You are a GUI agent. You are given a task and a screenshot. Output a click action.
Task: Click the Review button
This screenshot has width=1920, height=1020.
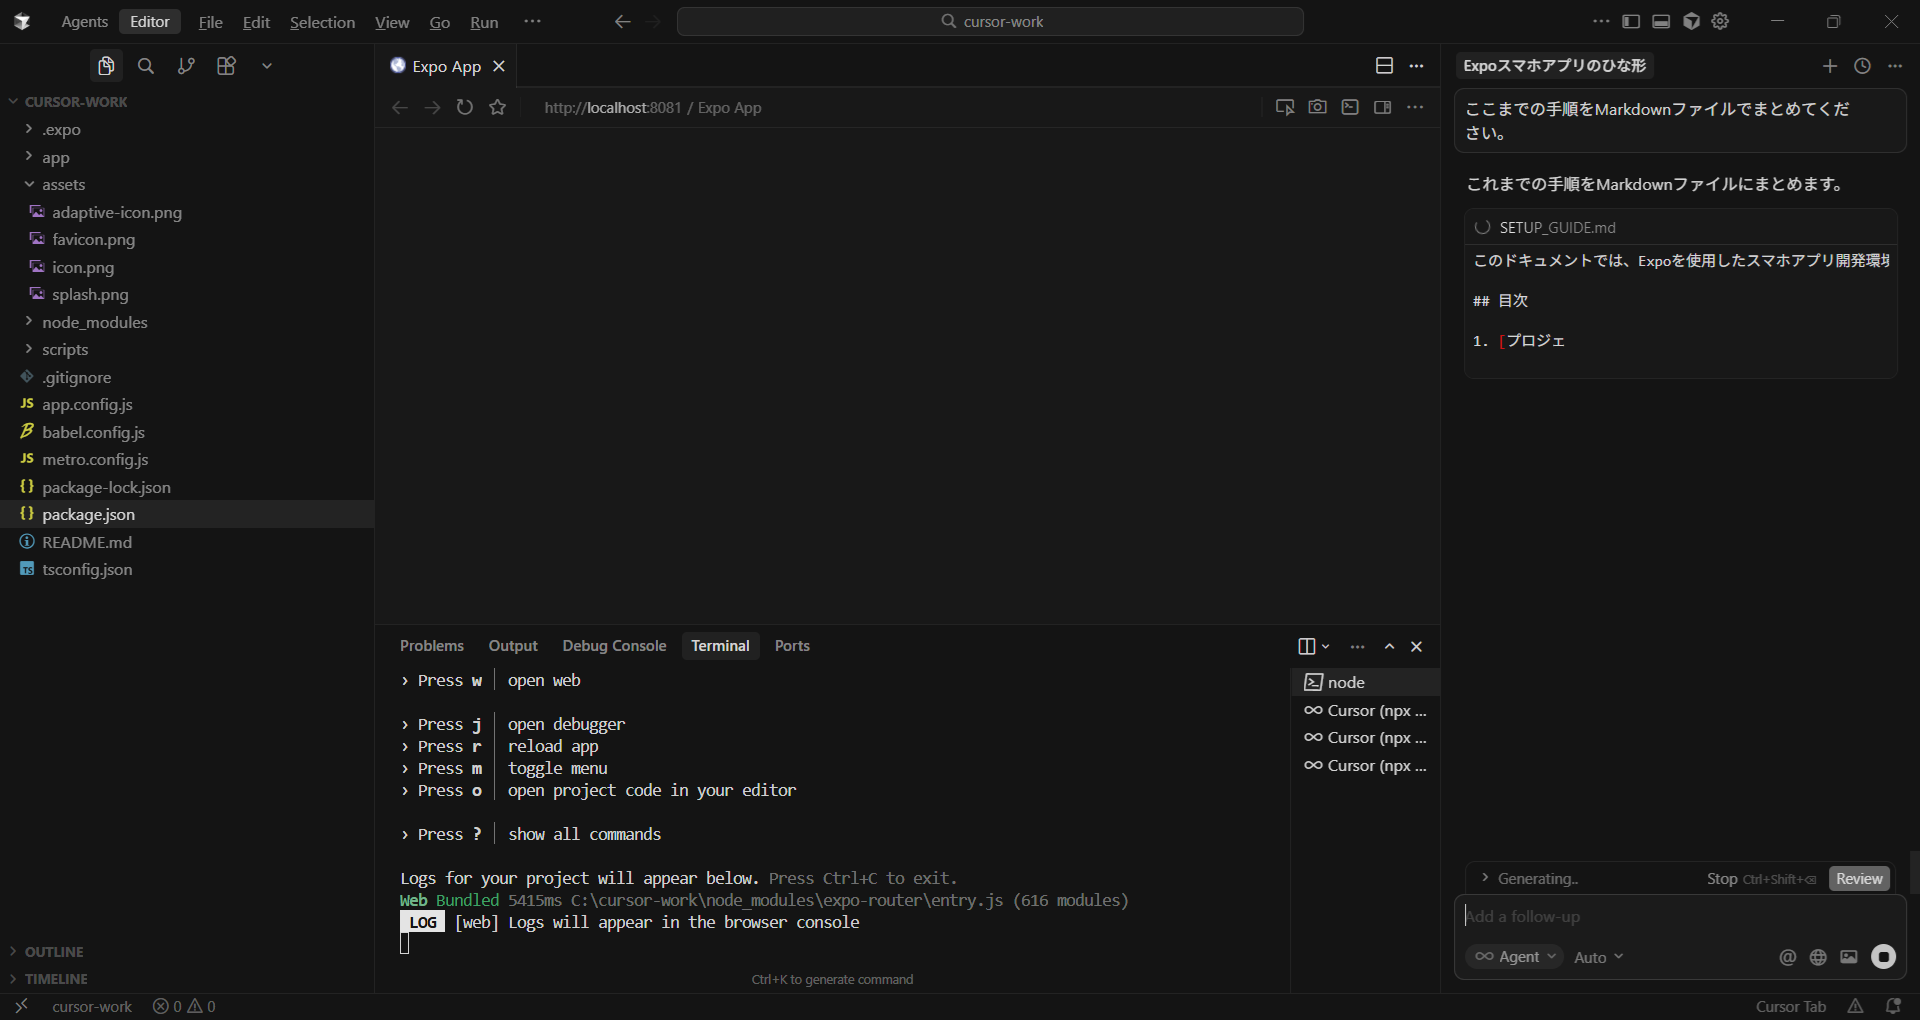pyautogui.click(x=1859, y=879)
